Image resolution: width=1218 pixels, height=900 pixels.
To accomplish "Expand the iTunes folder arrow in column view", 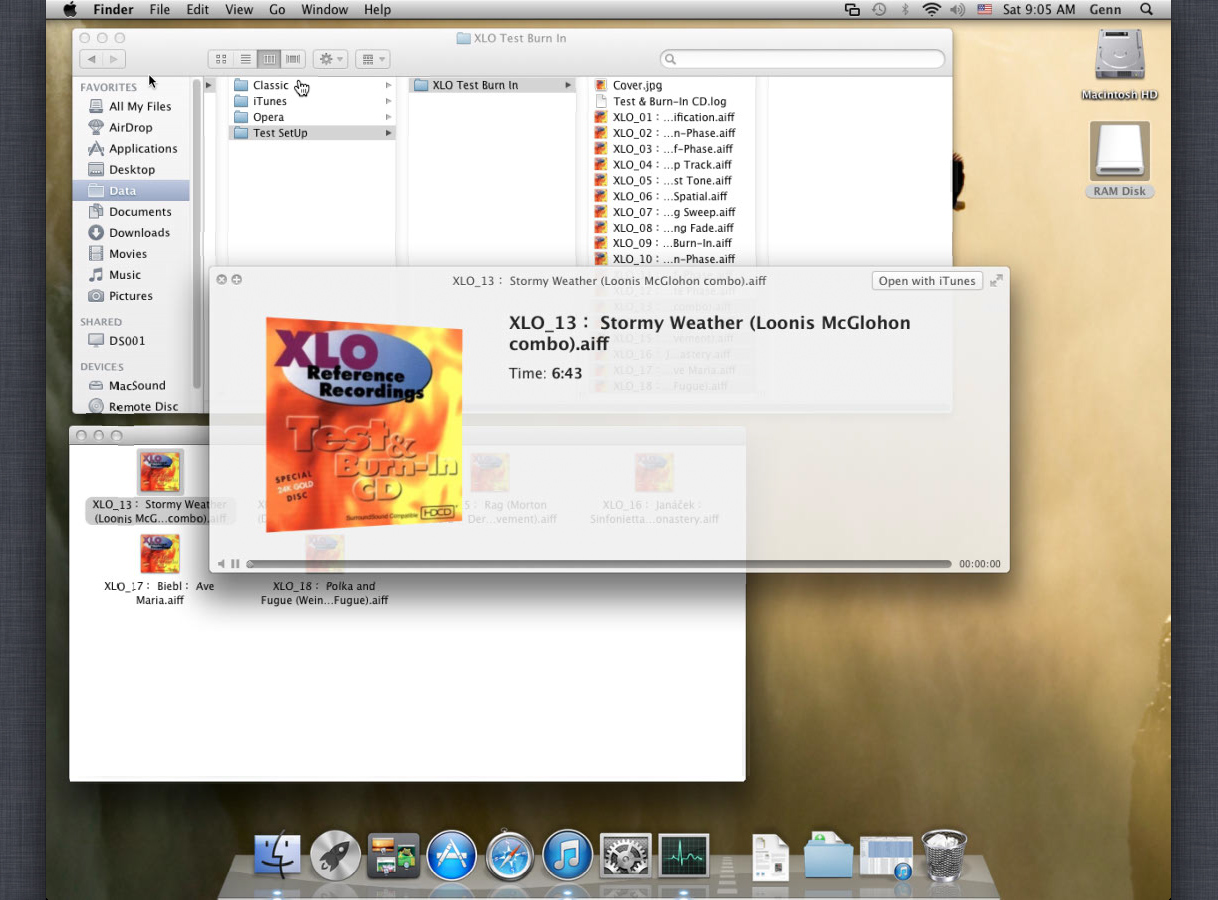I will (x=389, y=101).
